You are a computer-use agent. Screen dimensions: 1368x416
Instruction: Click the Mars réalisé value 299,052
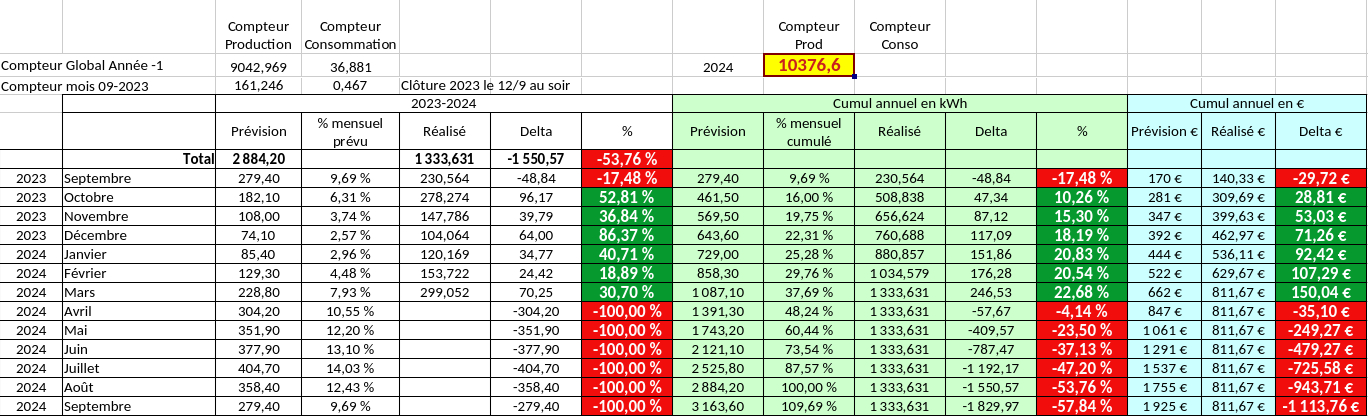pyautogui.click(x=444, y=292)
